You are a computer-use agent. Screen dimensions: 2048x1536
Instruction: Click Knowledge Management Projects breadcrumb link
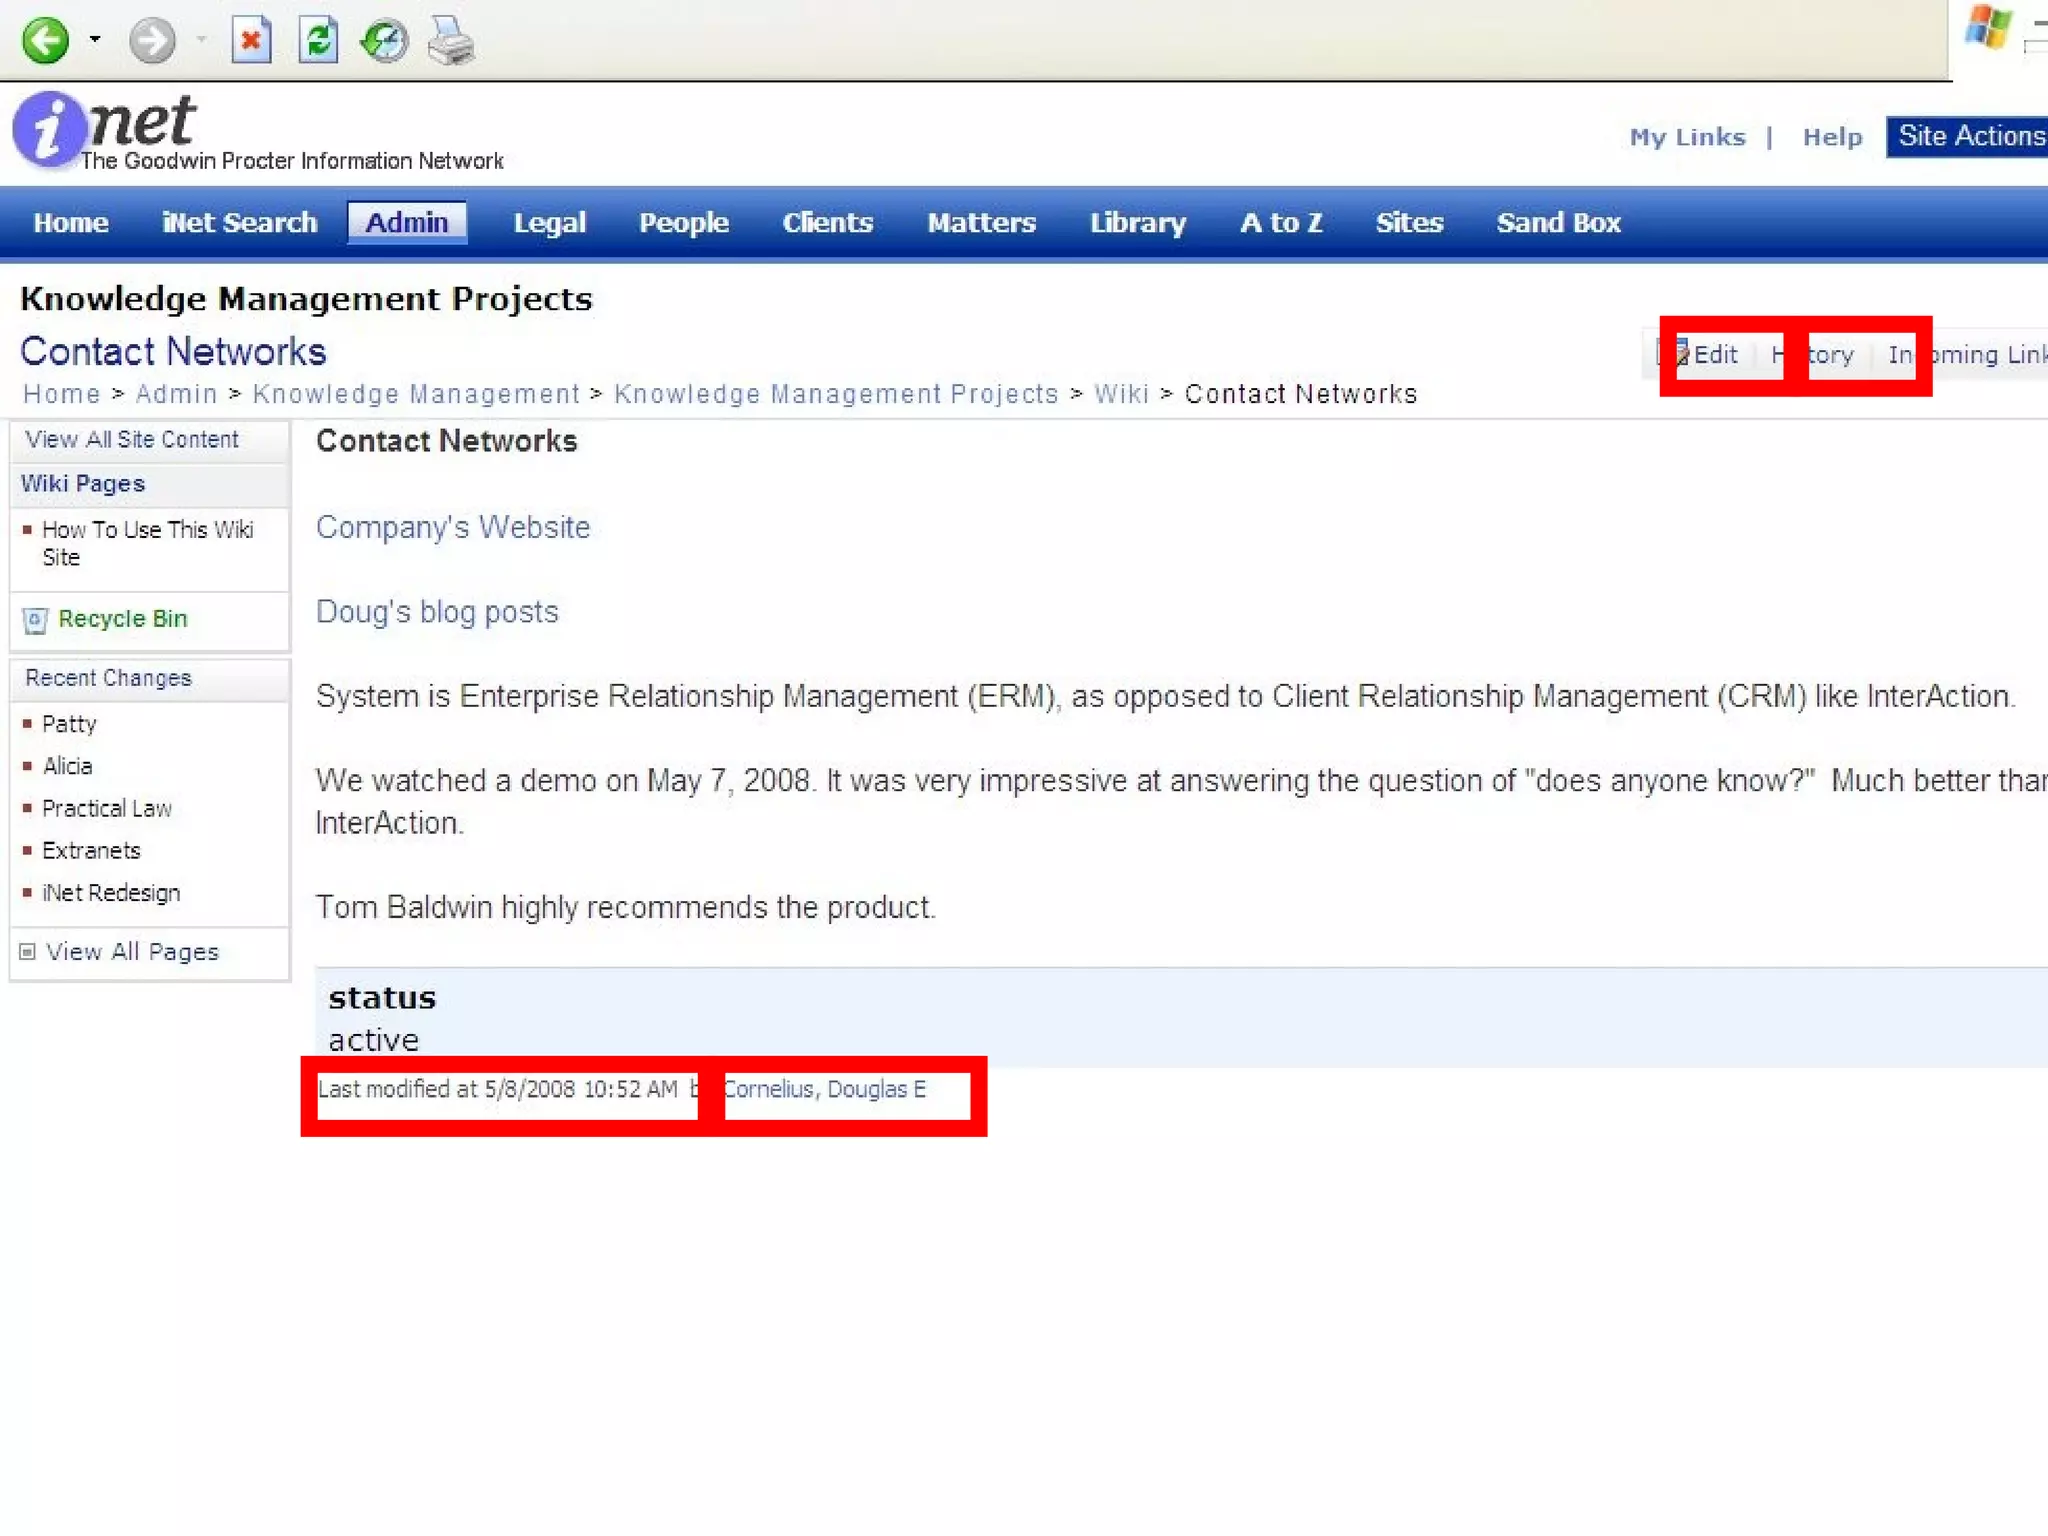pos(835,394)
